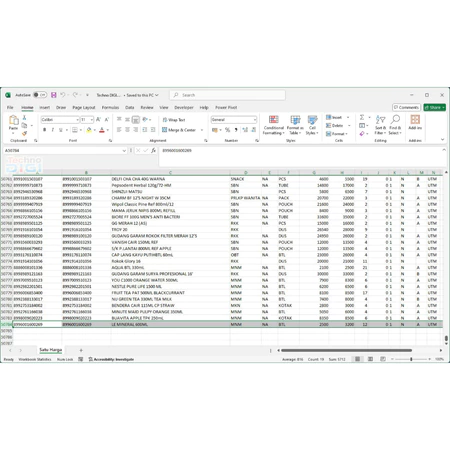450x450 pixels.
Task: Open the Add-ins gallery
Action: tap(415, 122)
